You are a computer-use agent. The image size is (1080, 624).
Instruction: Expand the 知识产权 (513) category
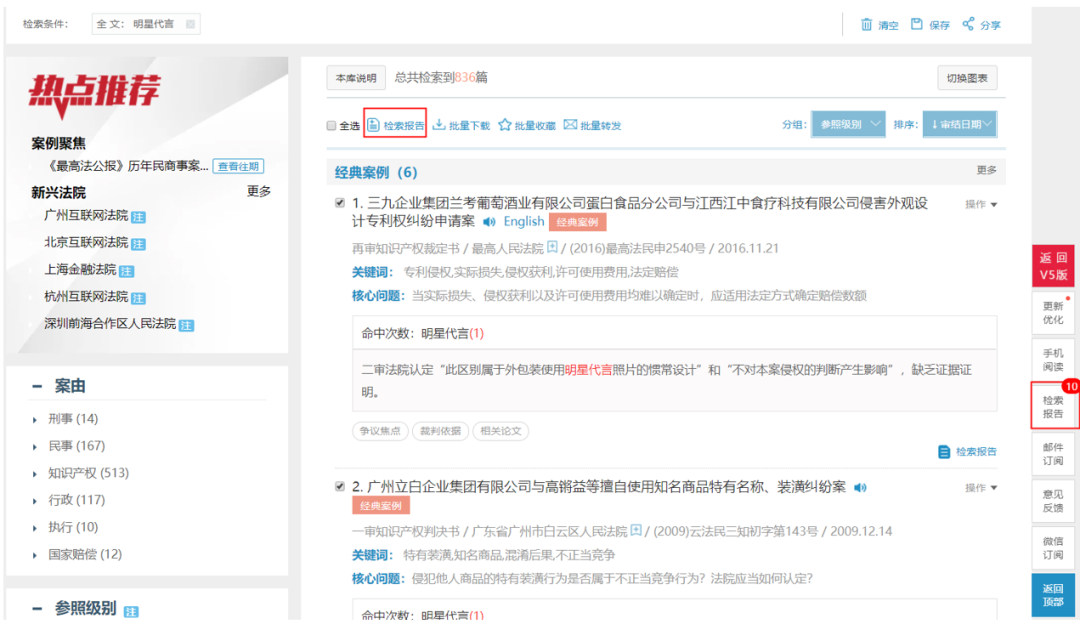(x=34, y=474)
